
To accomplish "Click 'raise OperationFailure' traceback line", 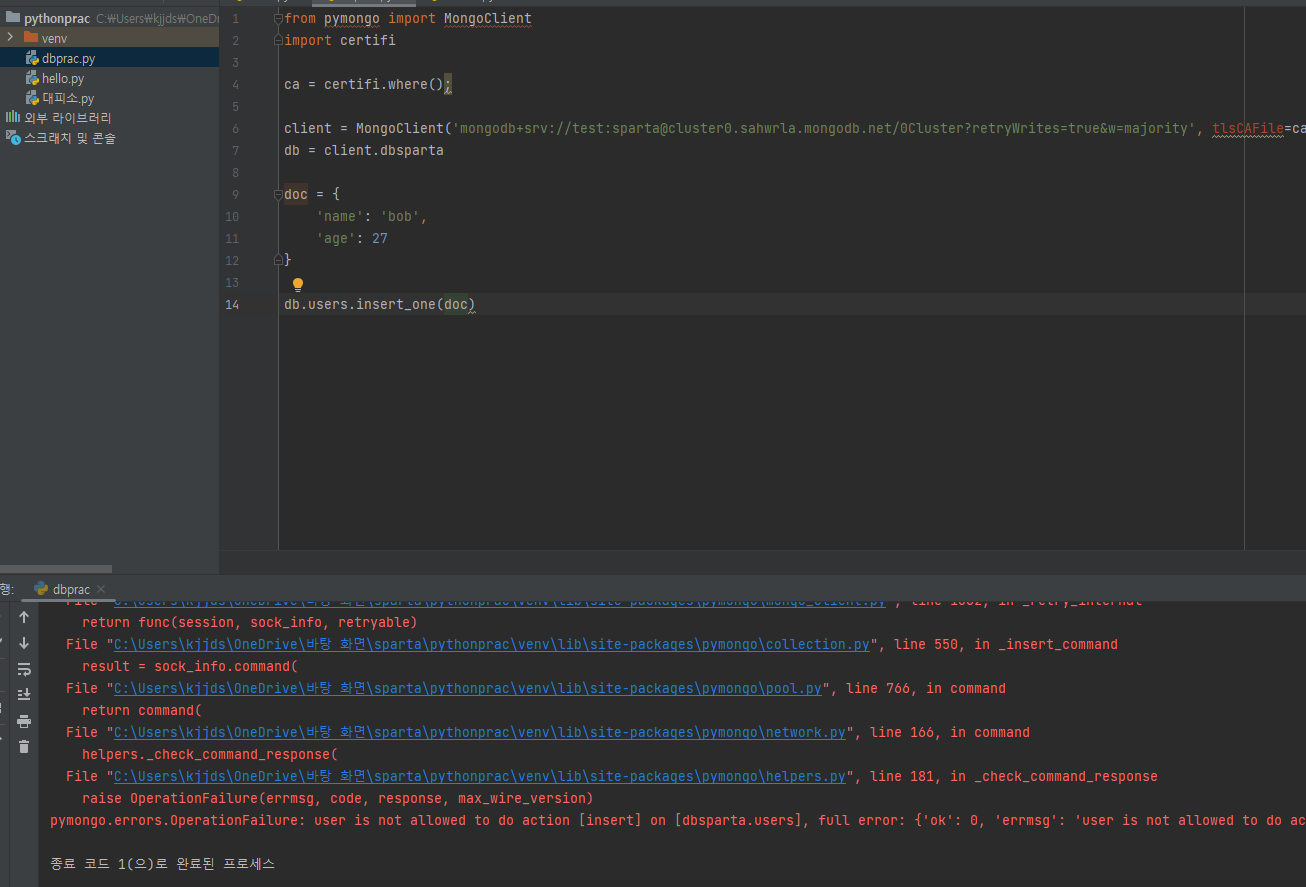I will click(x=337, y=798).
